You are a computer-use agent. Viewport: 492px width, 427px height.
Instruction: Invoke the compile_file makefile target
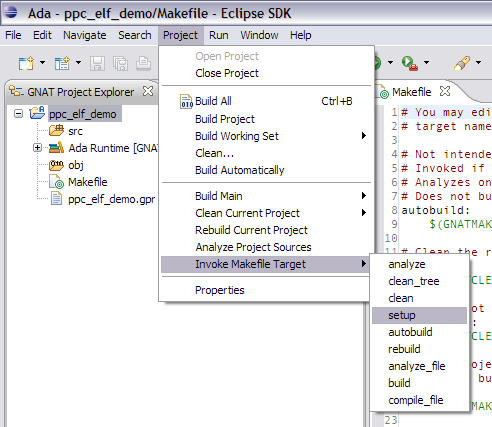pos(419,400)
